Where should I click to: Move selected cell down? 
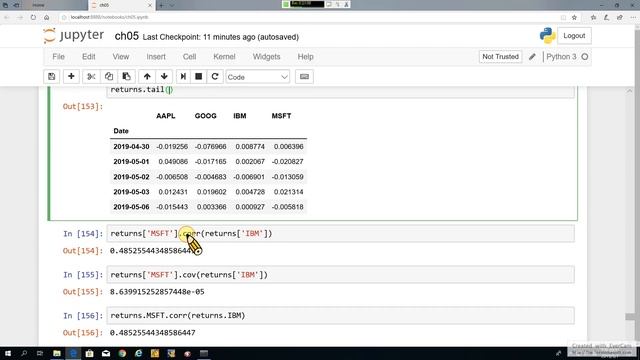(164, 77)
